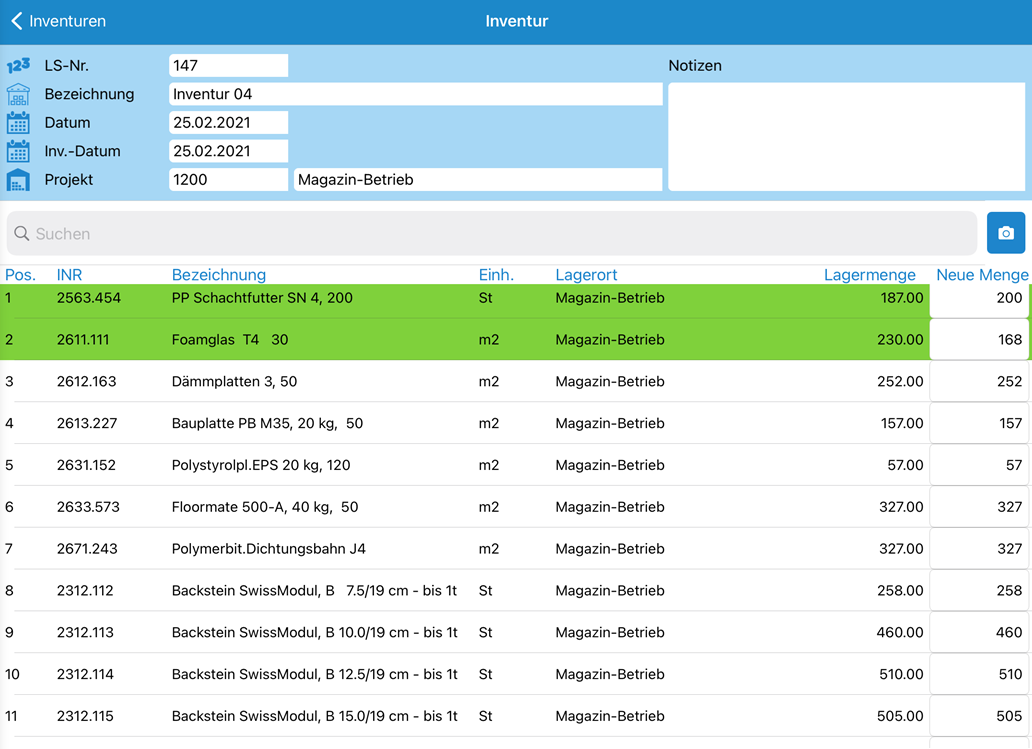Sort by the Einh. column header
Viewport: 1032px width, 749px height.
coord(496,275)
